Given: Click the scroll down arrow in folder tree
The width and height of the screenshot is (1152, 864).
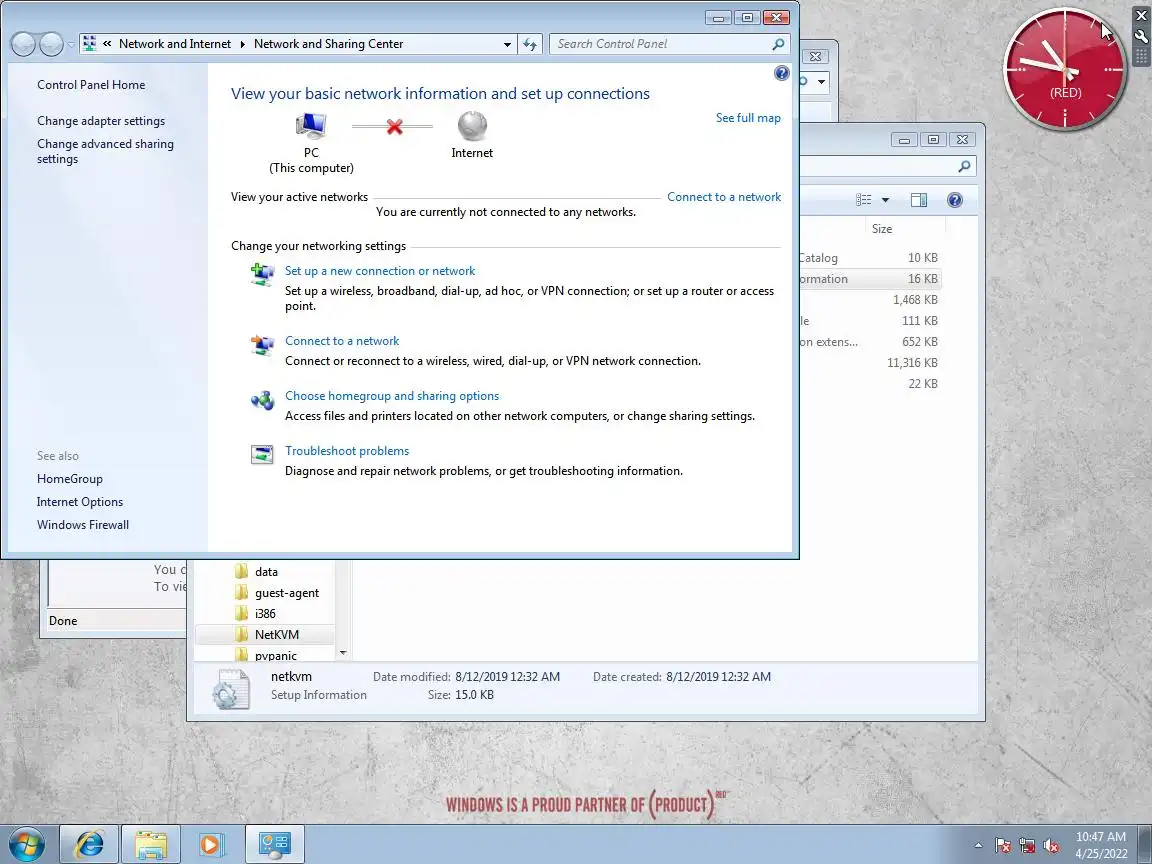Looking at the screenshot, I should click(342, 652).
